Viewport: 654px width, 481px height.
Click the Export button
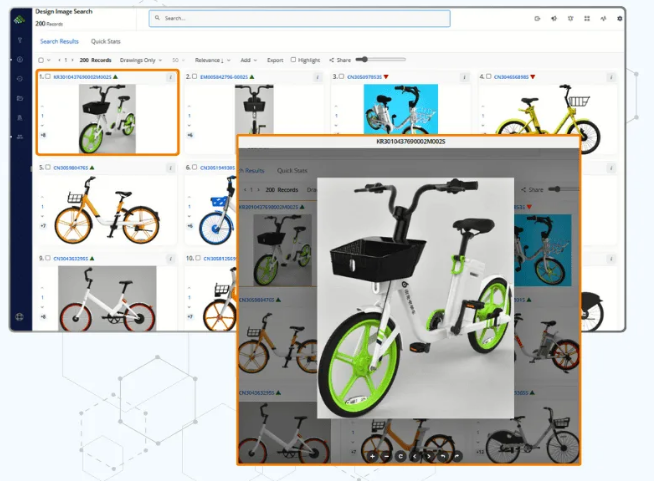275,60
